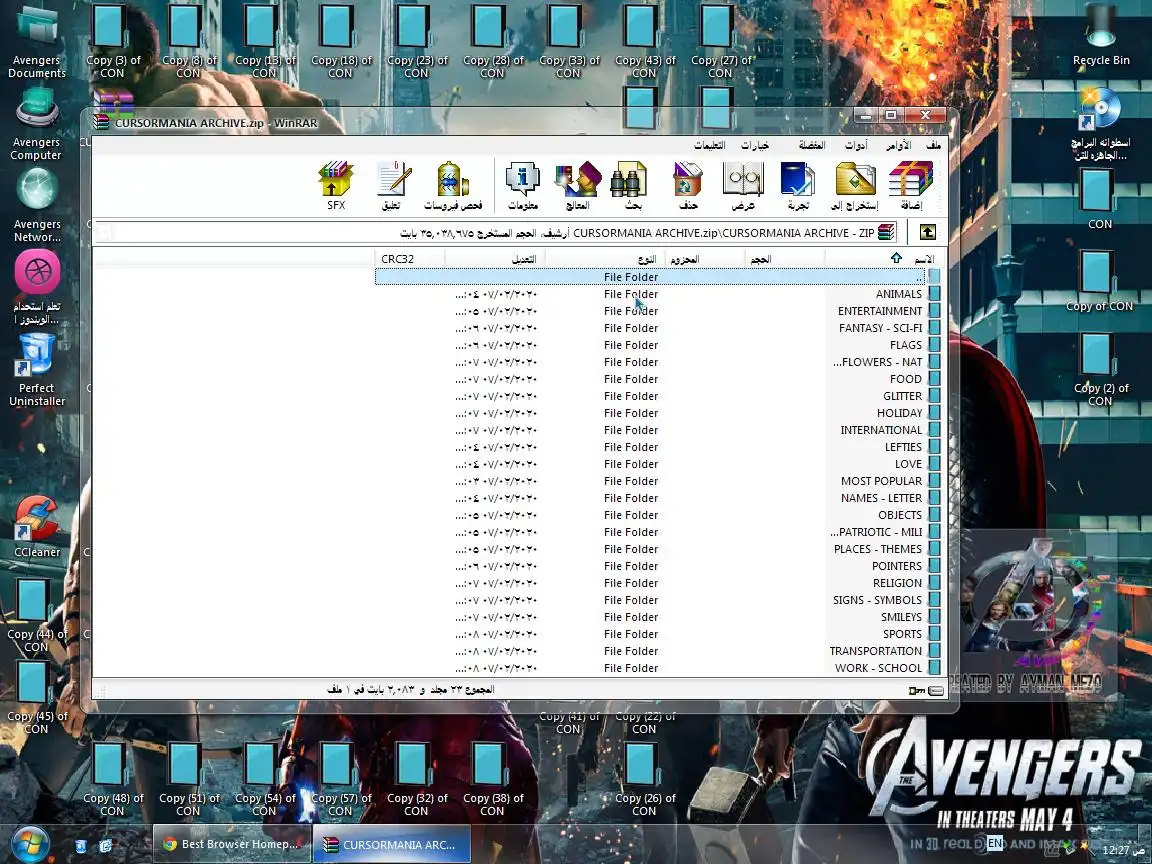Image resolution: width=1152 pixels, height=864 pixels.
Task: Select the RELIGION folder row
Action: click(658, 583)
